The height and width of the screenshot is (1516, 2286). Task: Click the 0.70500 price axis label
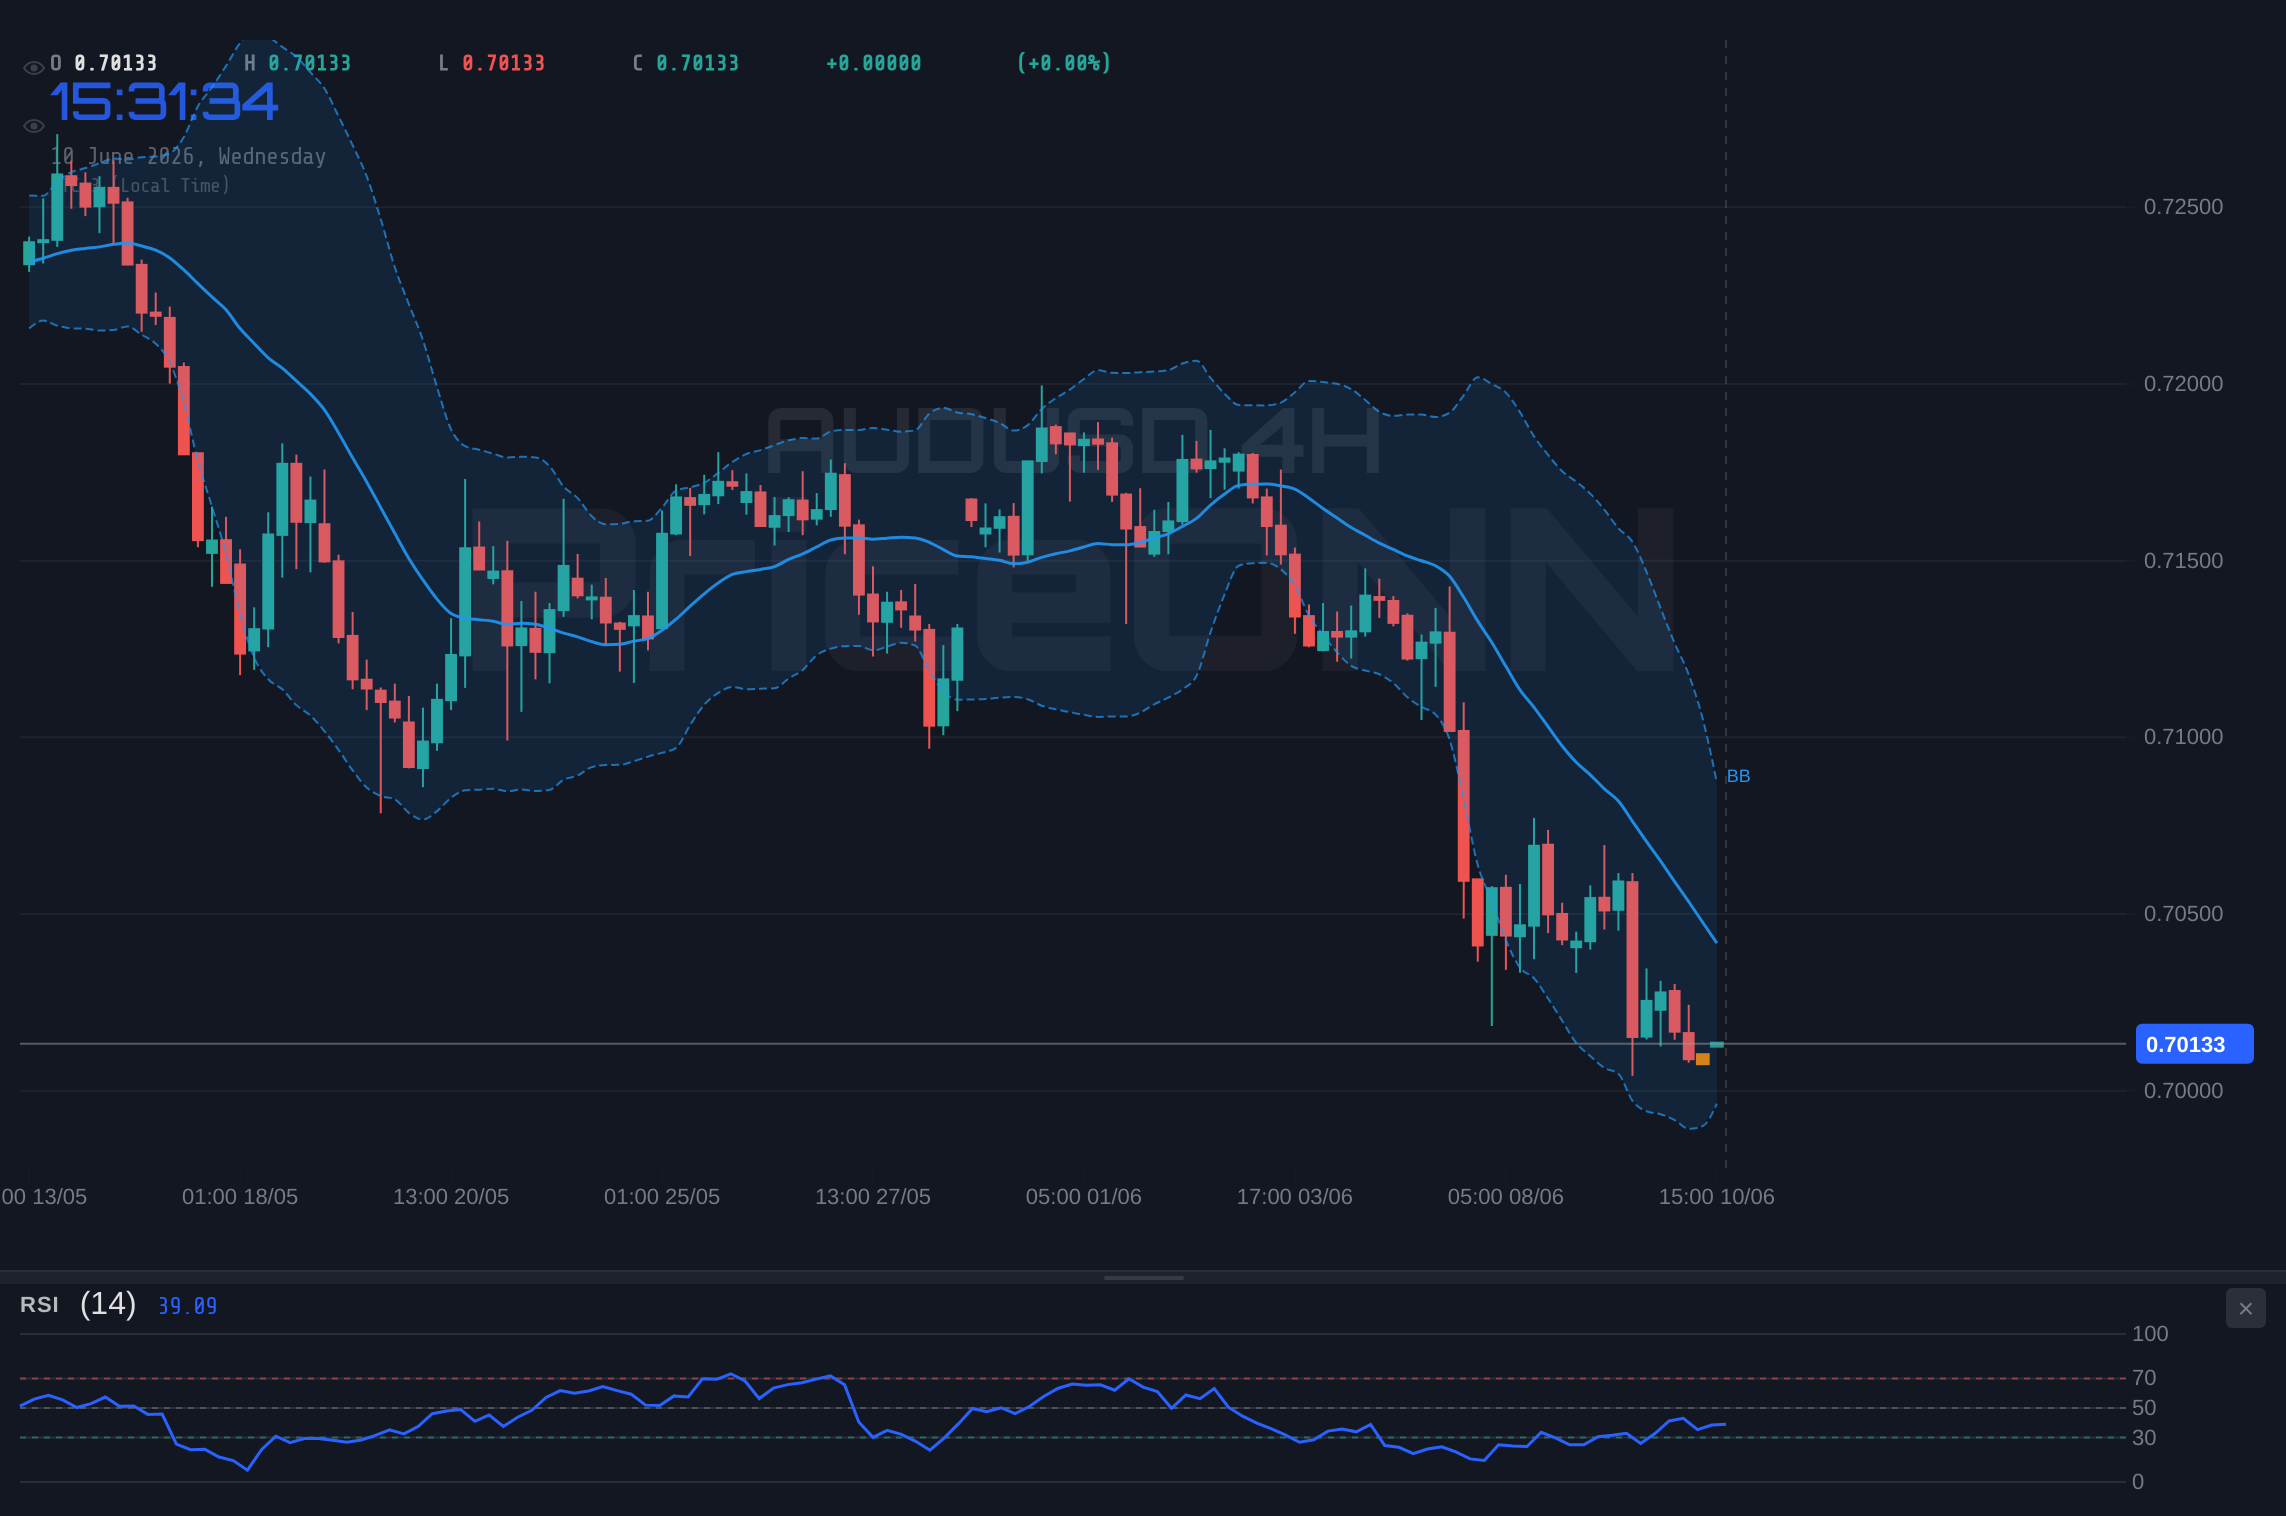[2183, 914]
